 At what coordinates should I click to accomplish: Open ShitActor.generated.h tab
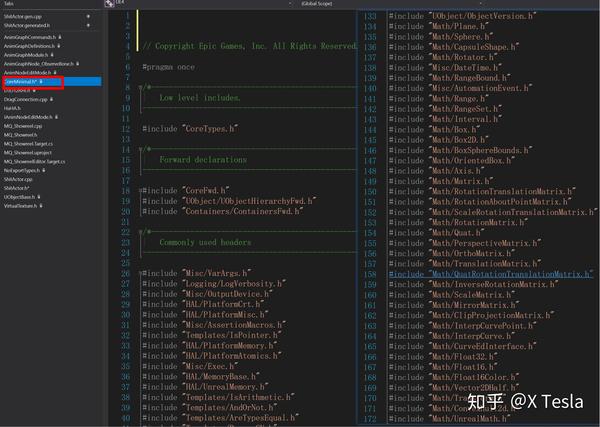(x=27, y=25)
